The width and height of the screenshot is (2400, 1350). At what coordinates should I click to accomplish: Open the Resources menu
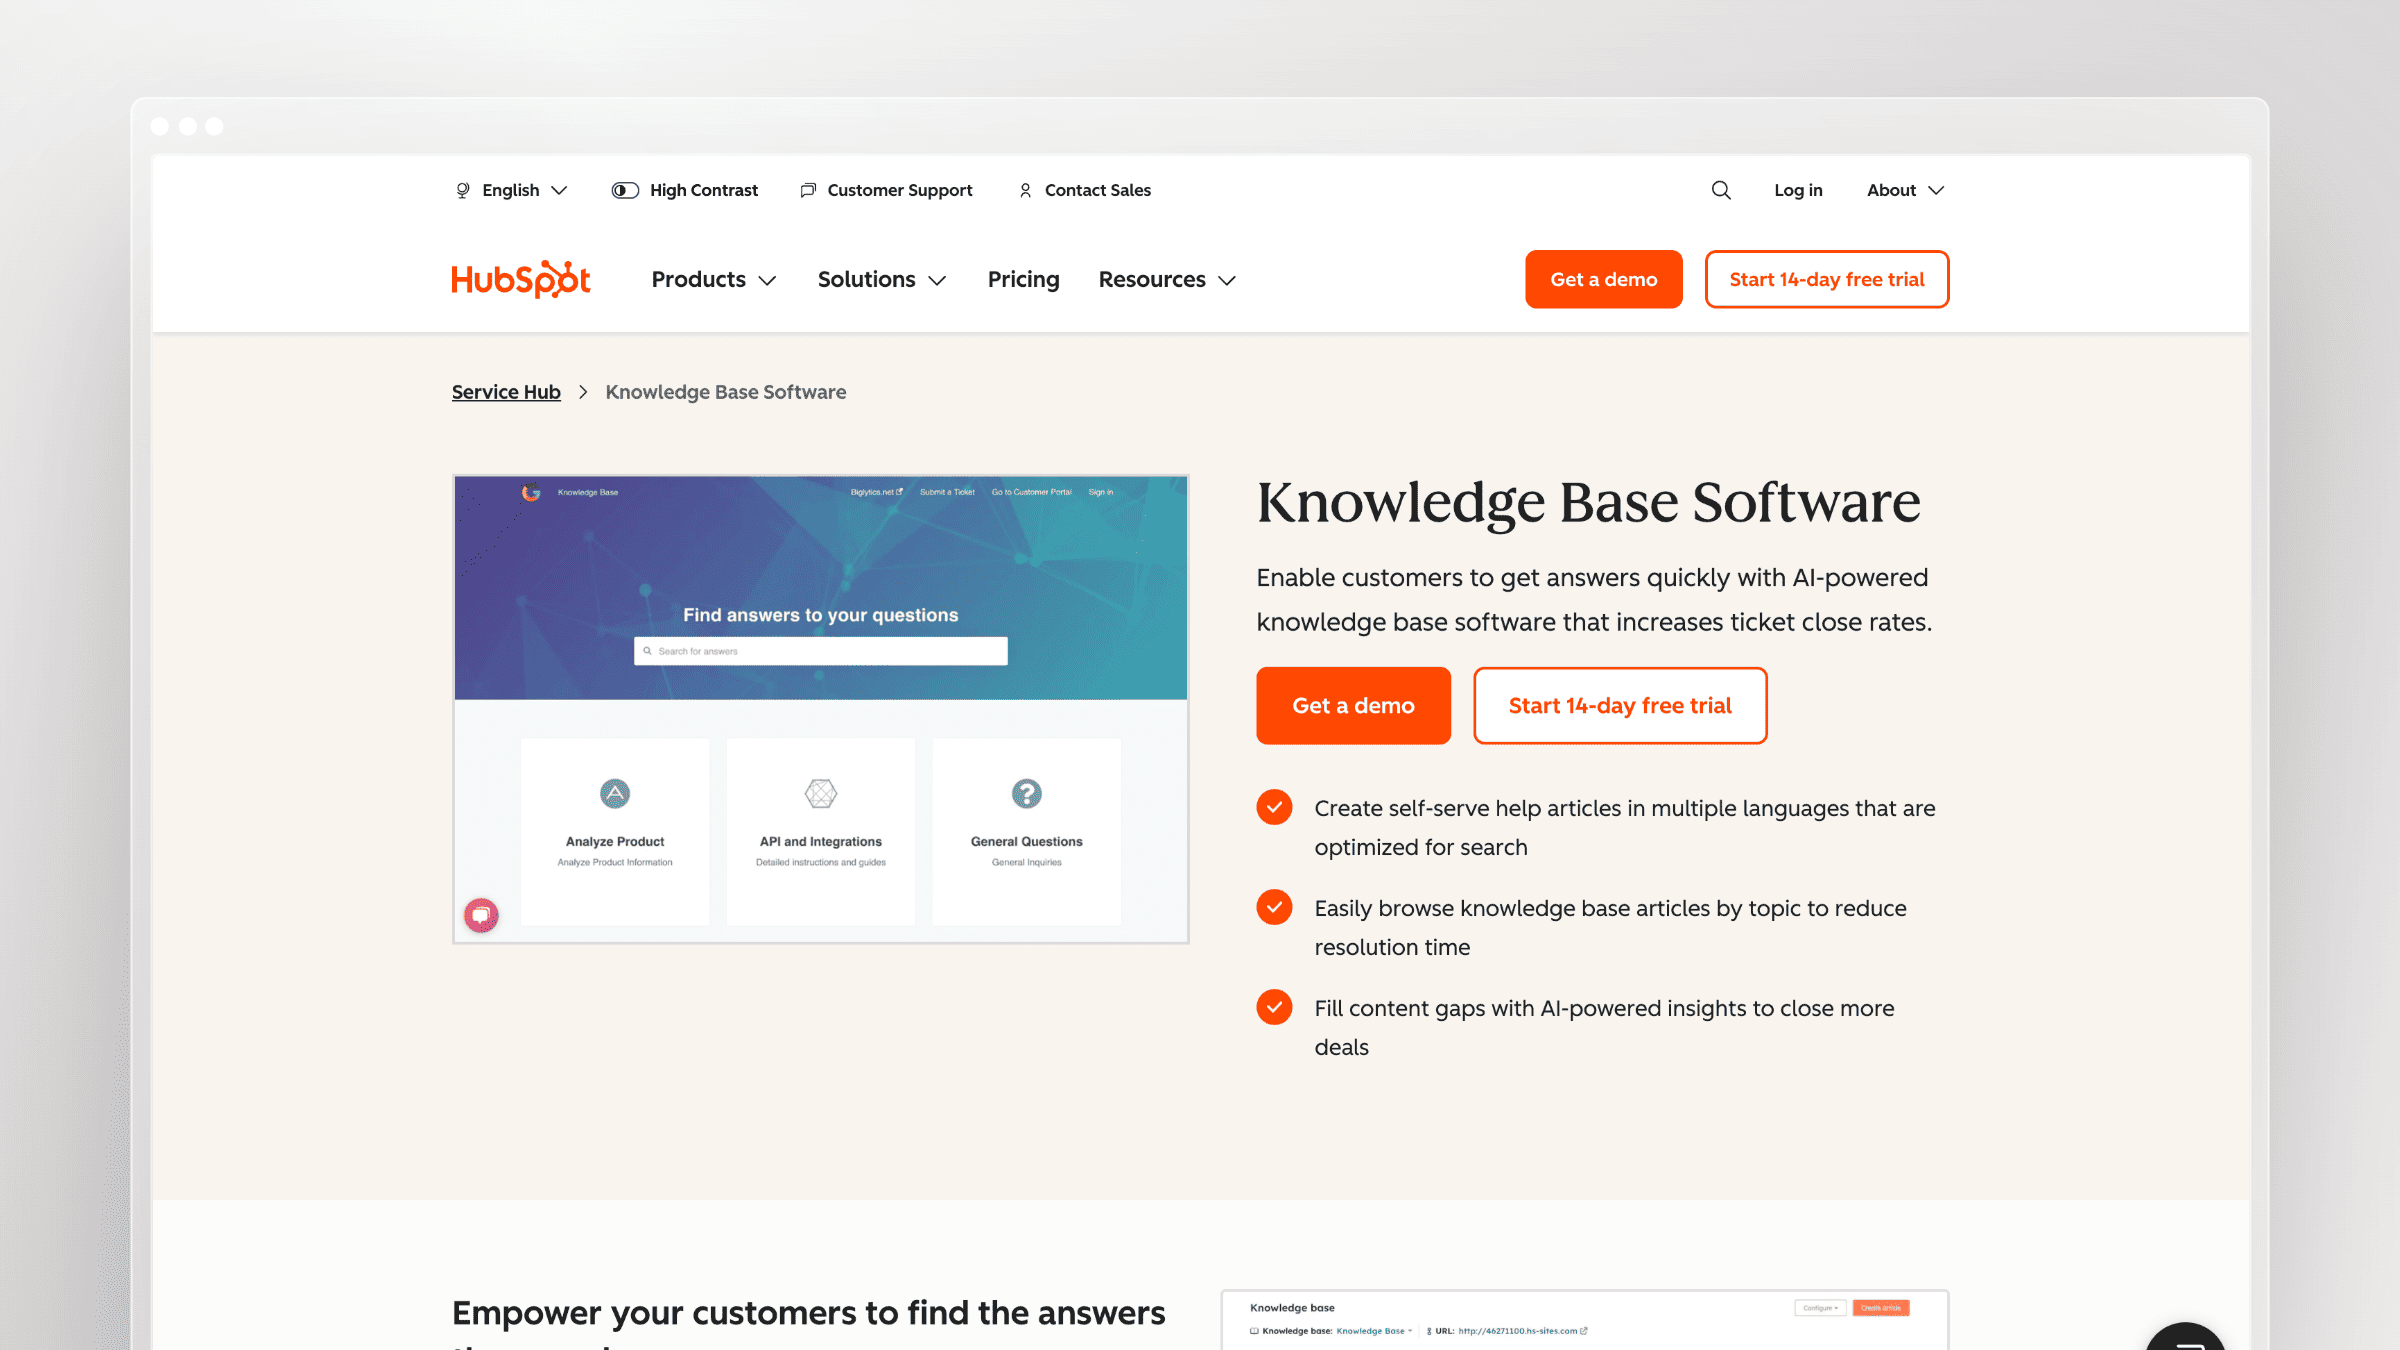tap(1167, 279)
